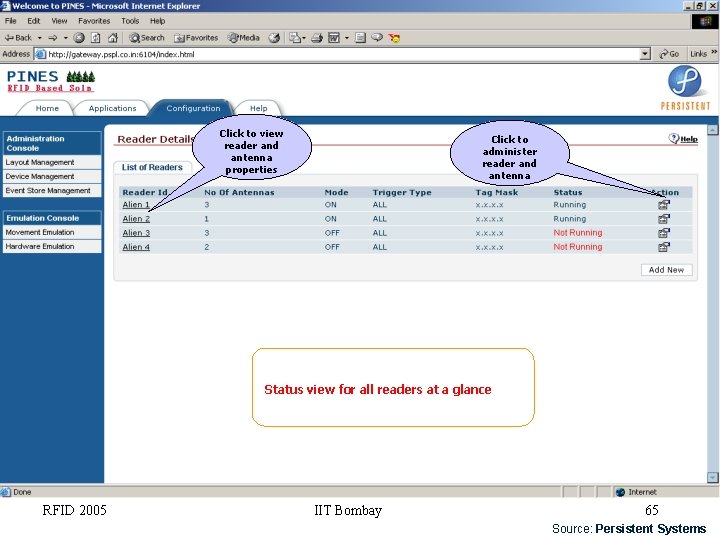Select the List of Readers tab

[x=152, y=168]
